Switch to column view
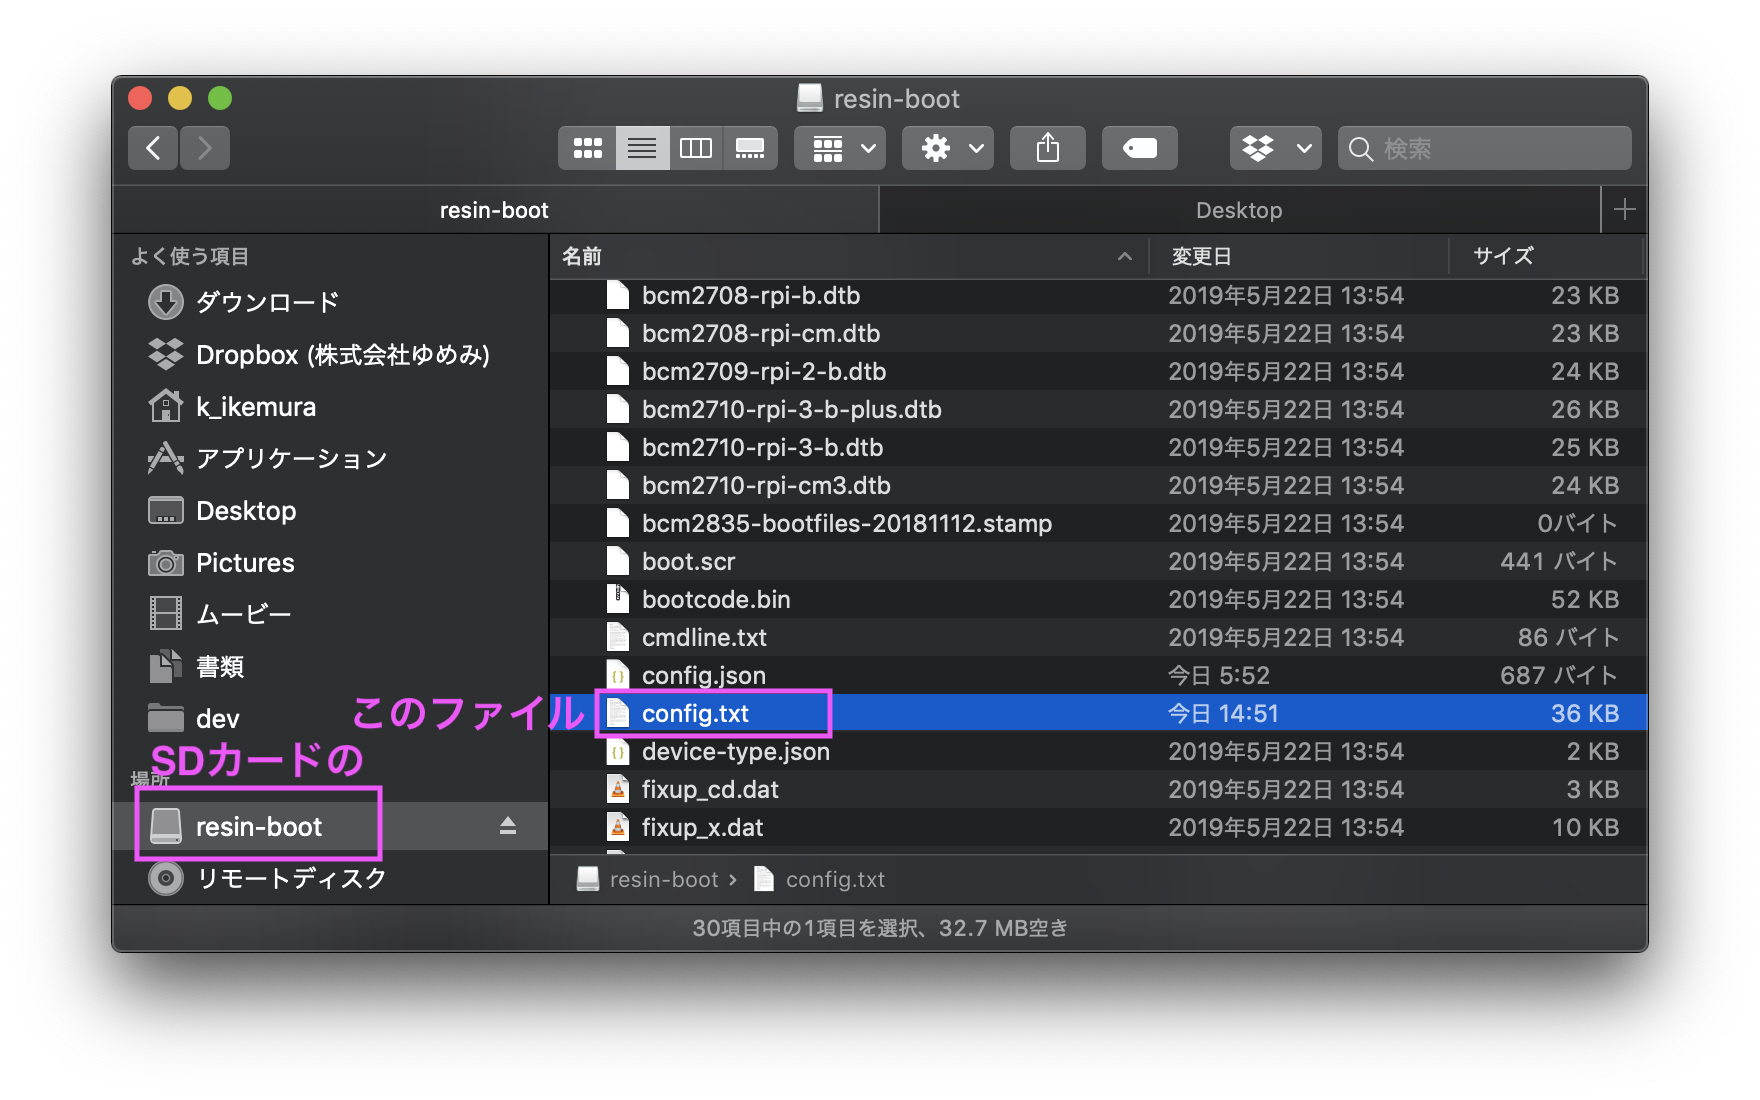The image size is (1760, 1100). 696,148
